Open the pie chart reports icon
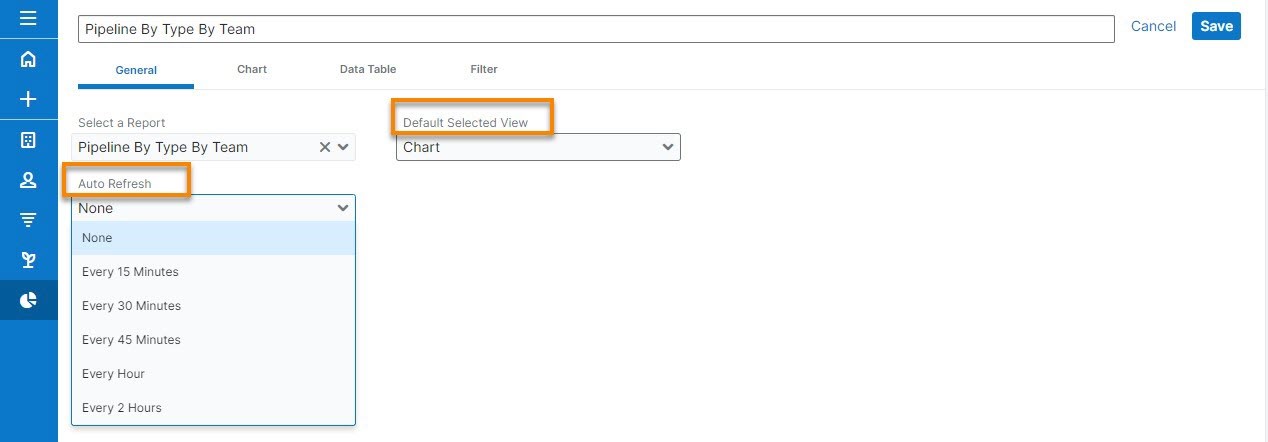The image size is (1268, 442). pyautogui.click(x=28, y=300)
